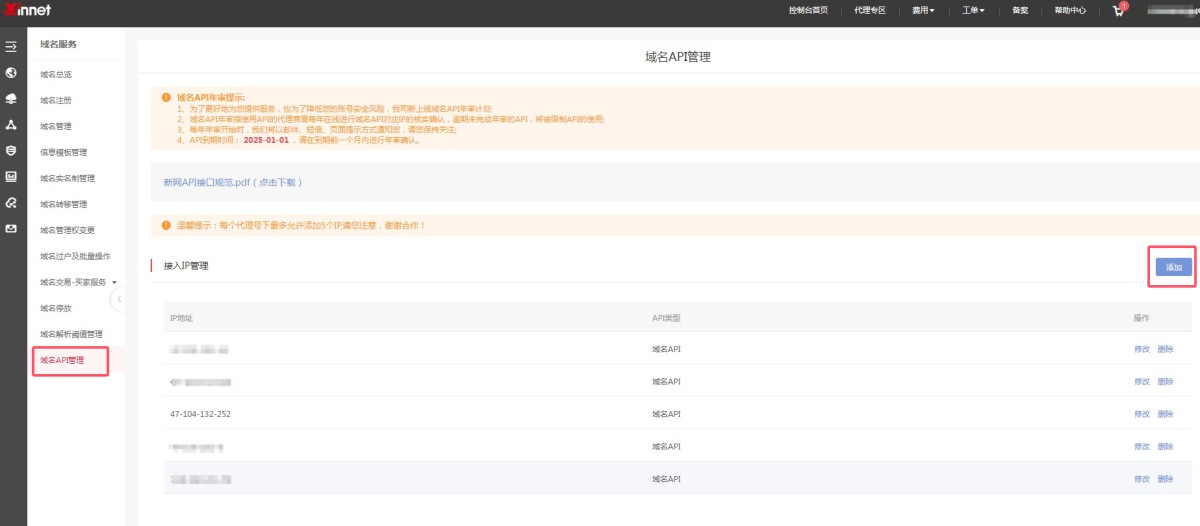
Task: Open the shield security sidebar icon
Action: tap(11, 151)
